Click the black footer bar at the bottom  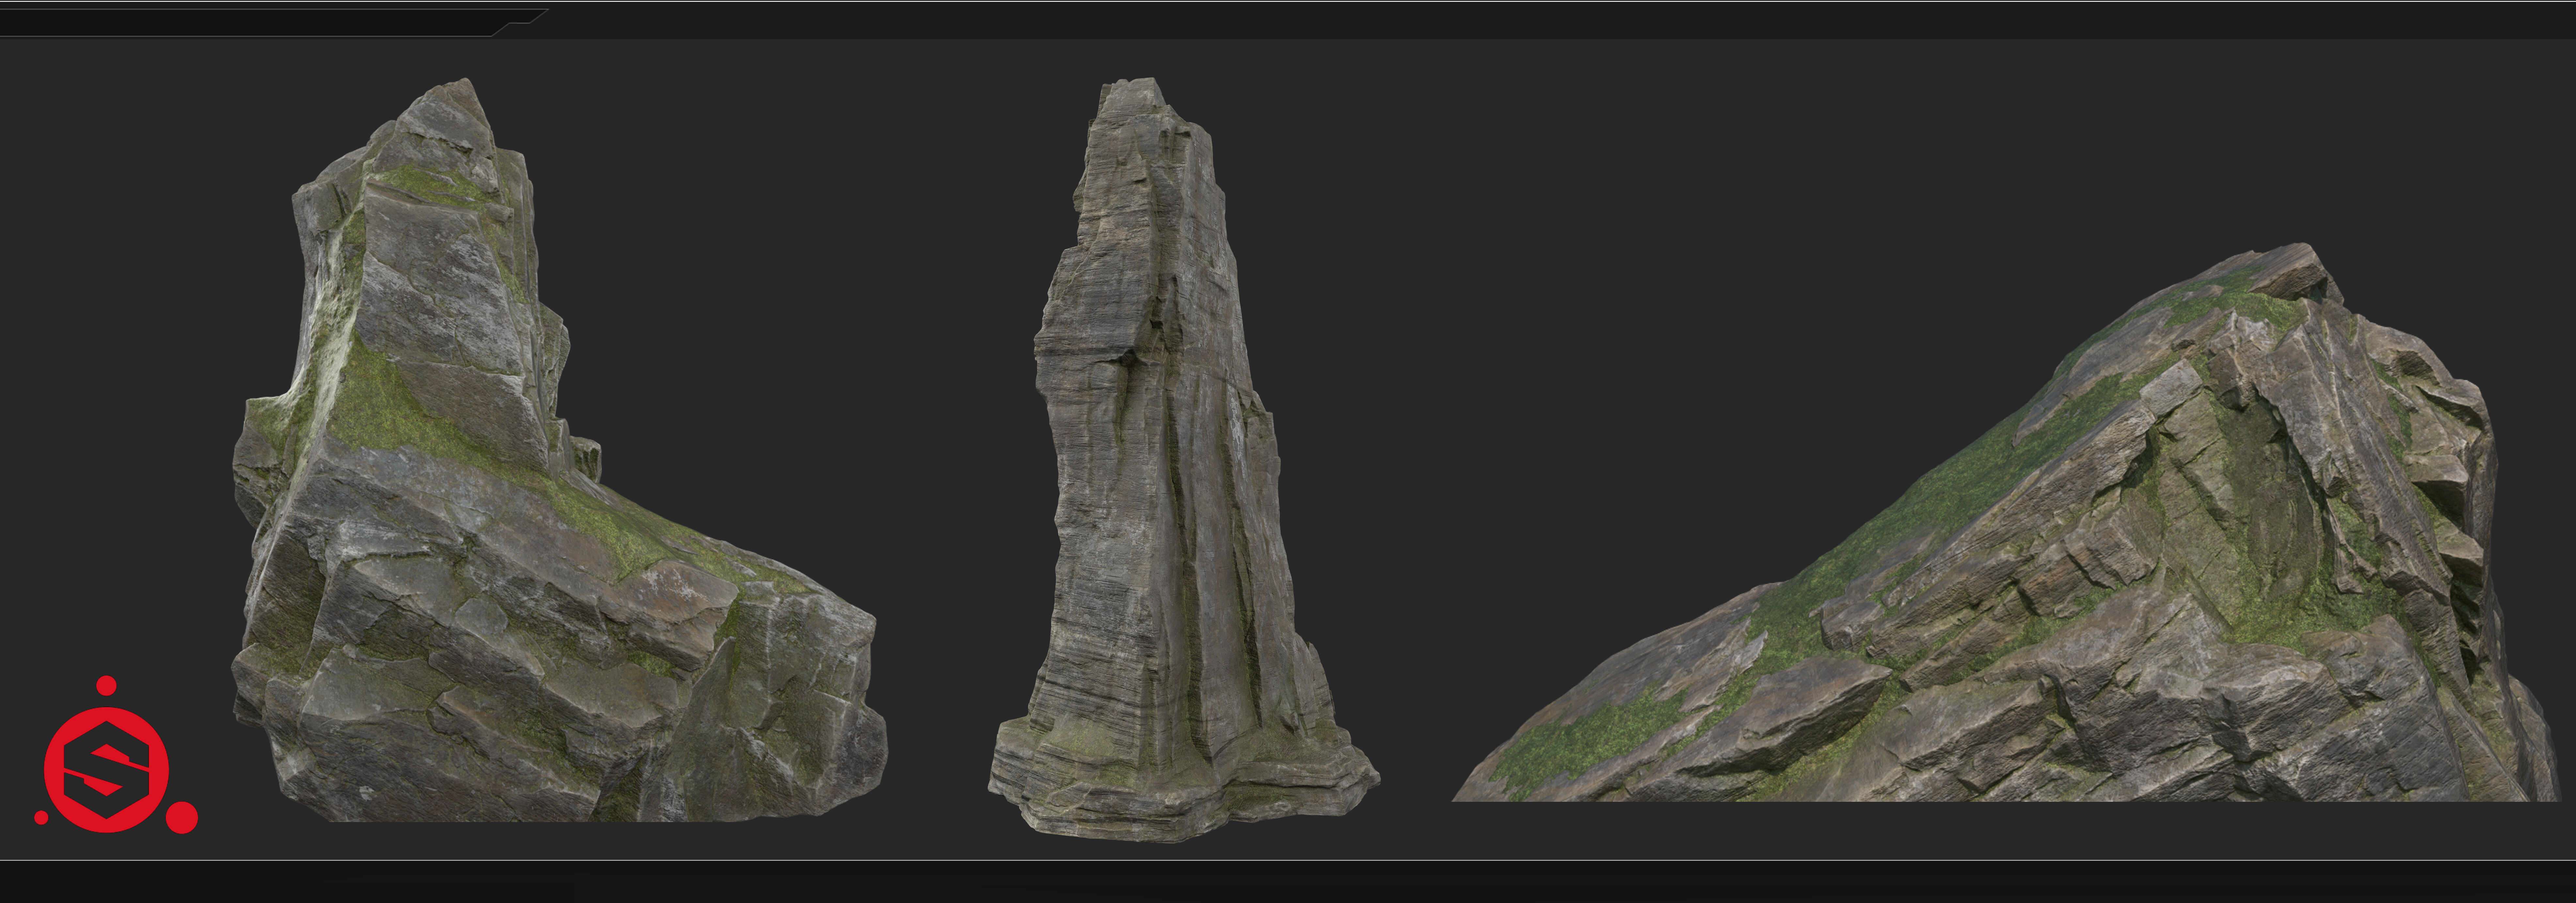(1288, 882)
